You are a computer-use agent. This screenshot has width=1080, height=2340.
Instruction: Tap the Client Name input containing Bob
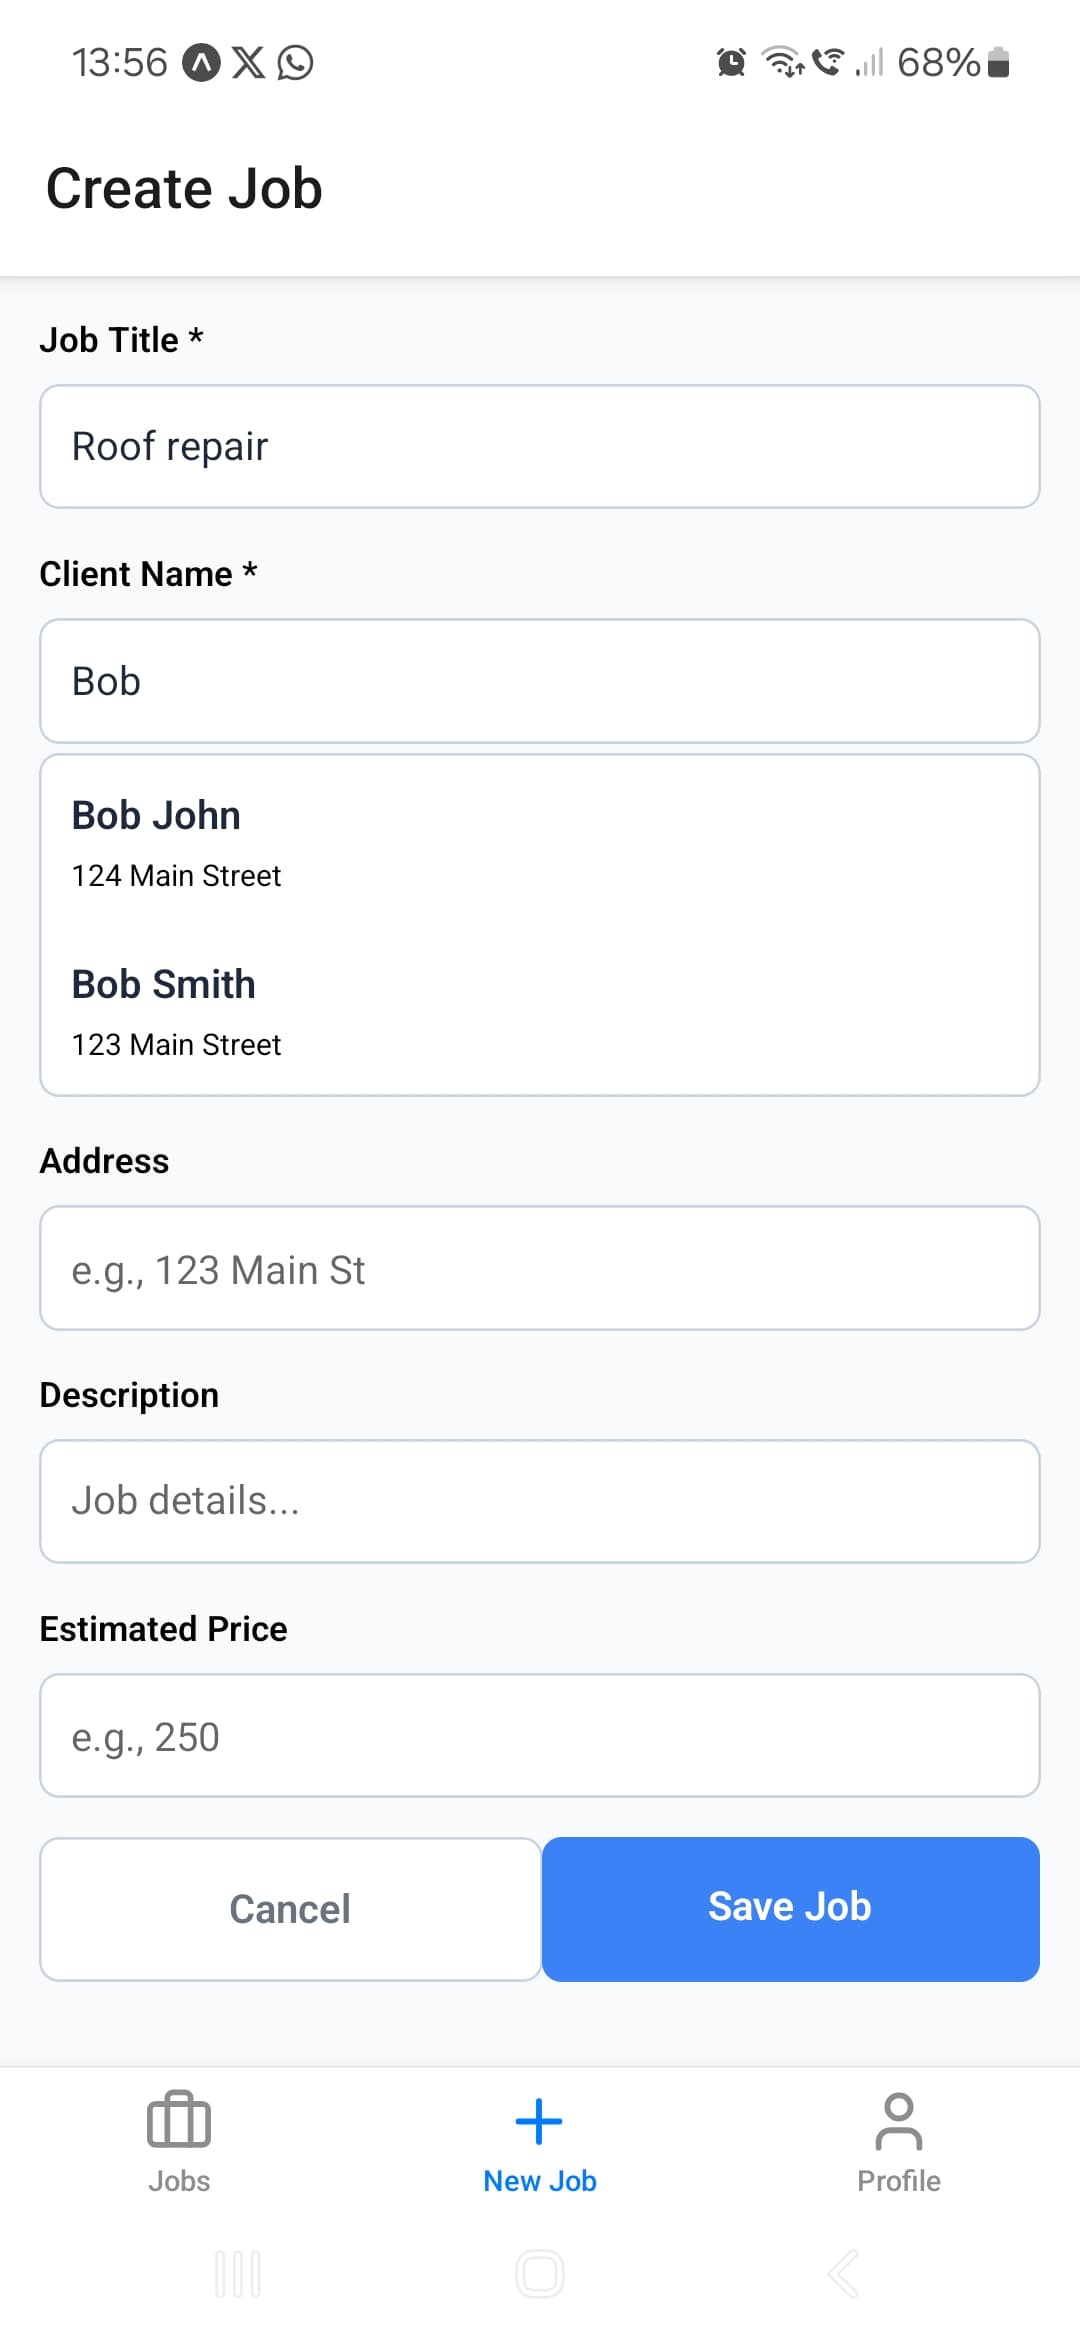pos(540,681)
